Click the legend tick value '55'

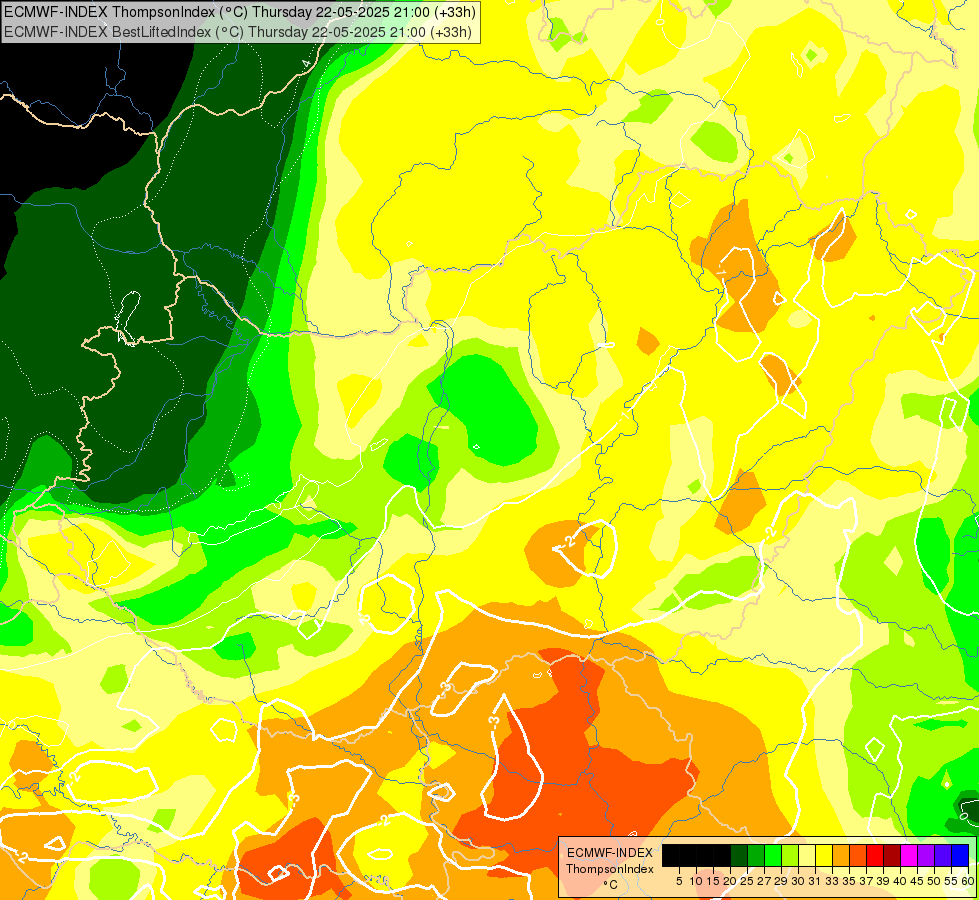[x=952, y=881]
